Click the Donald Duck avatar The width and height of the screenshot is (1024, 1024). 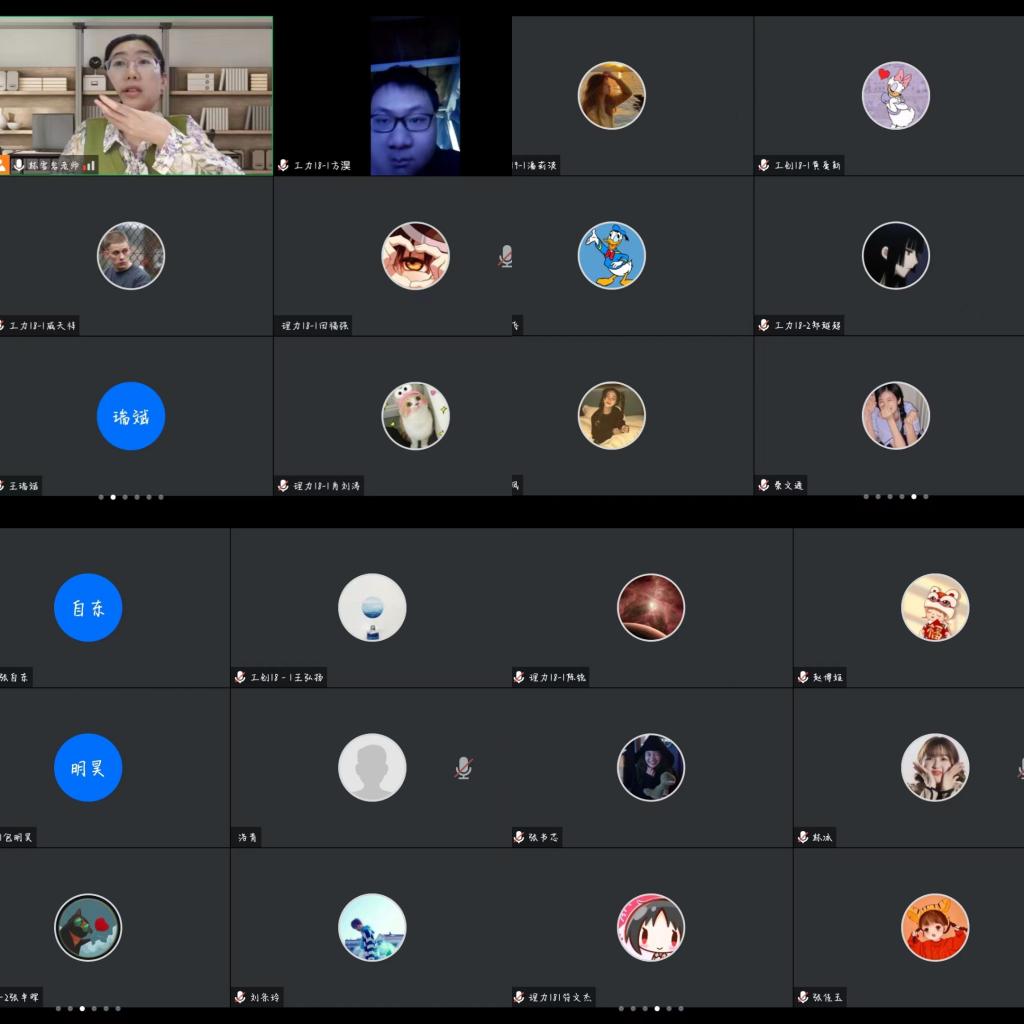(611, 255)
